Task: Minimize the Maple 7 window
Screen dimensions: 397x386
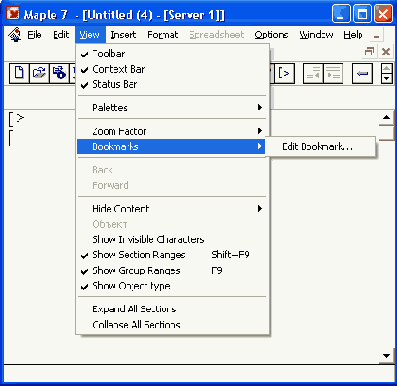Action: coord(341,15)
